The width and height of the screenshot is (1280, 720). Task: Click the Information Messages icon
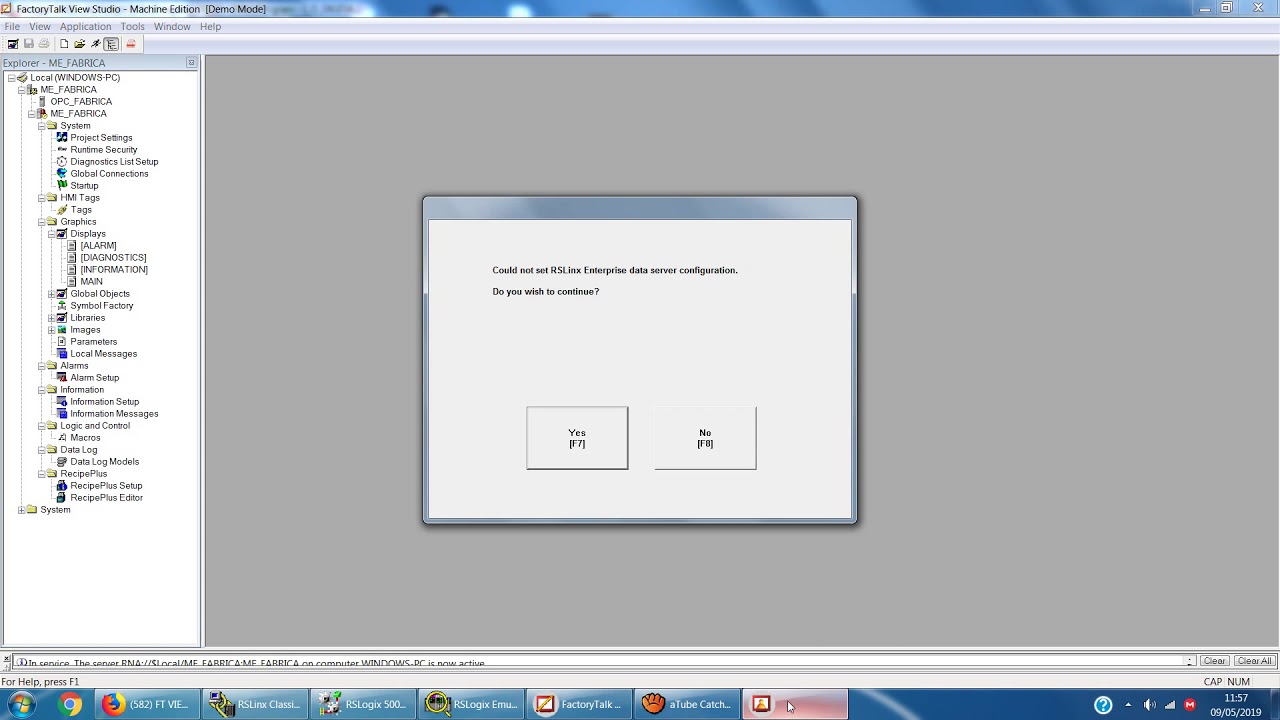(x=62, y=414)
